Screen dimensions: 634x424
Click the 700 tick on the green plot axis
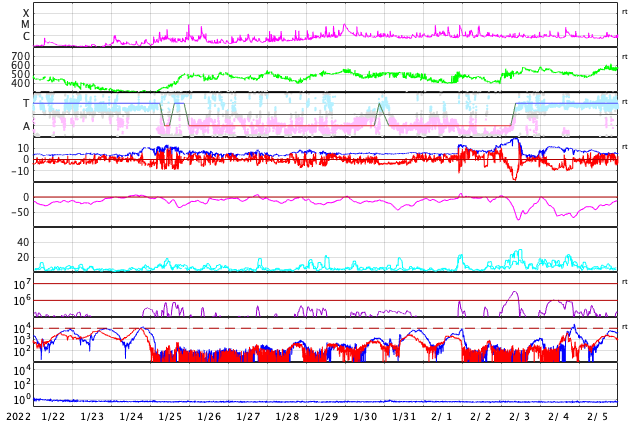click(x=21, y=56)
